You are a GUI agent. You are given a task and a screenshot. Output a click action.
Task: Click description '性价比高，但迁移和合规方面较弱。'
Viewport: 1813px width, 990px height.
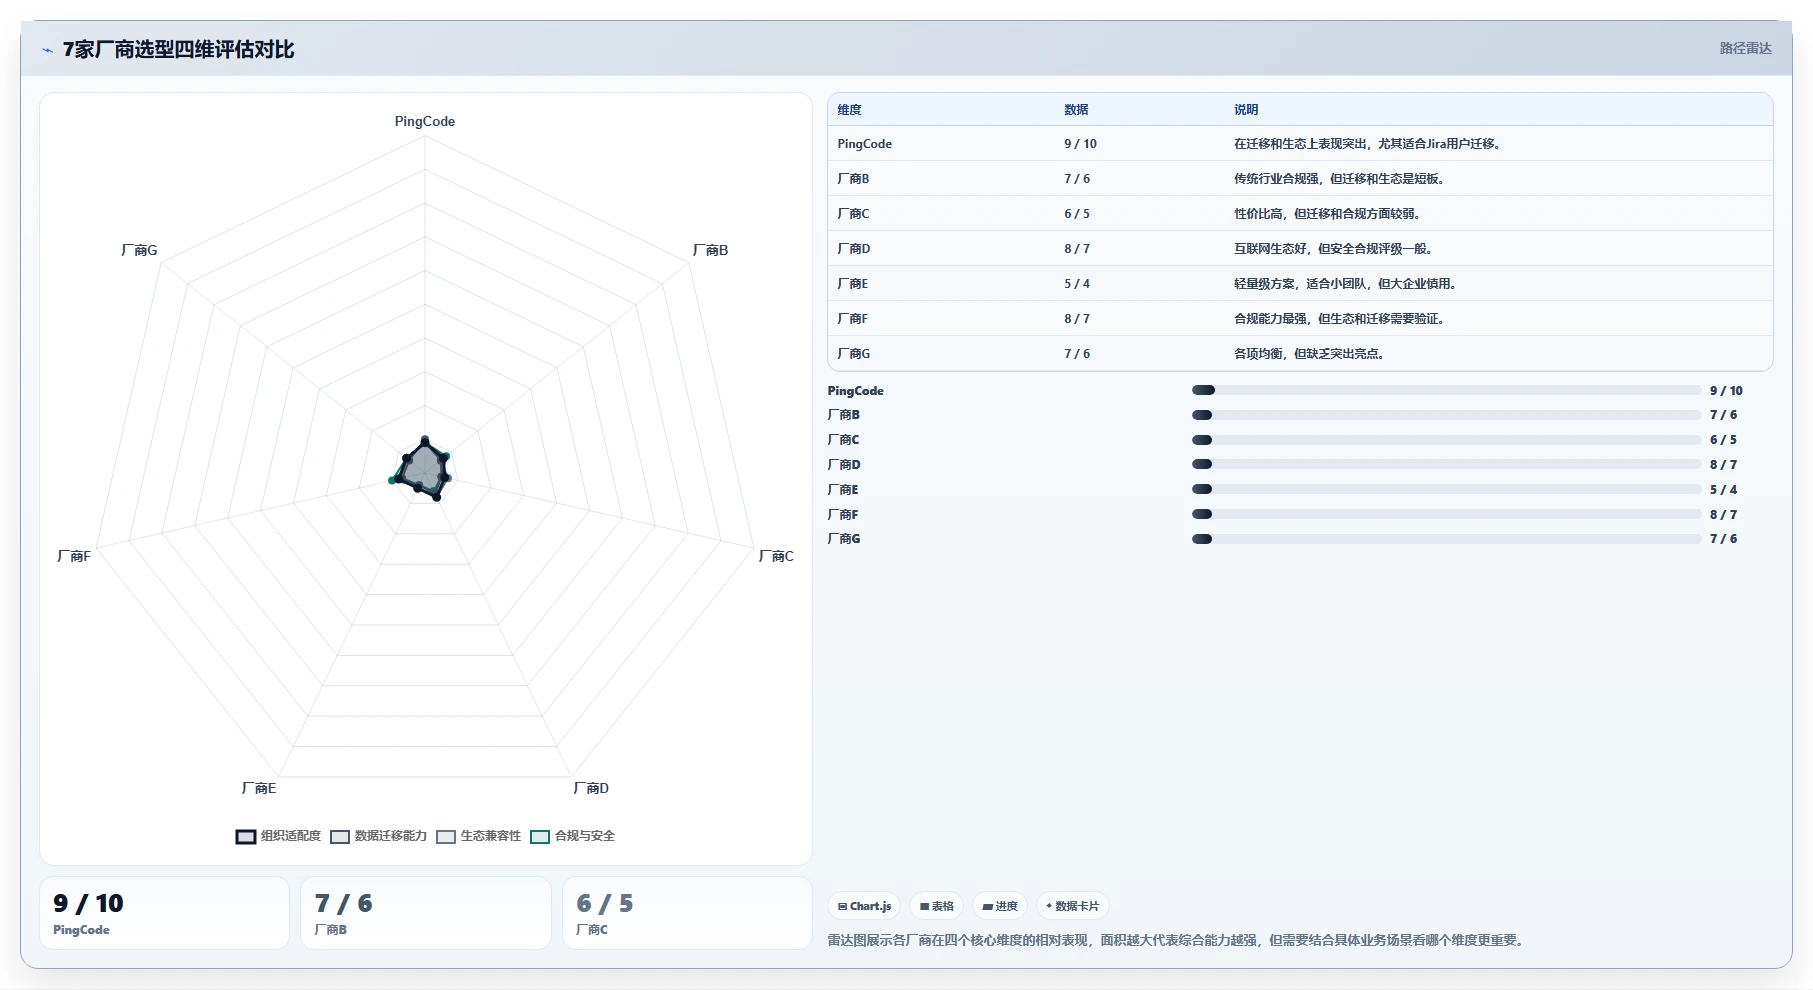pos(1327,214)
